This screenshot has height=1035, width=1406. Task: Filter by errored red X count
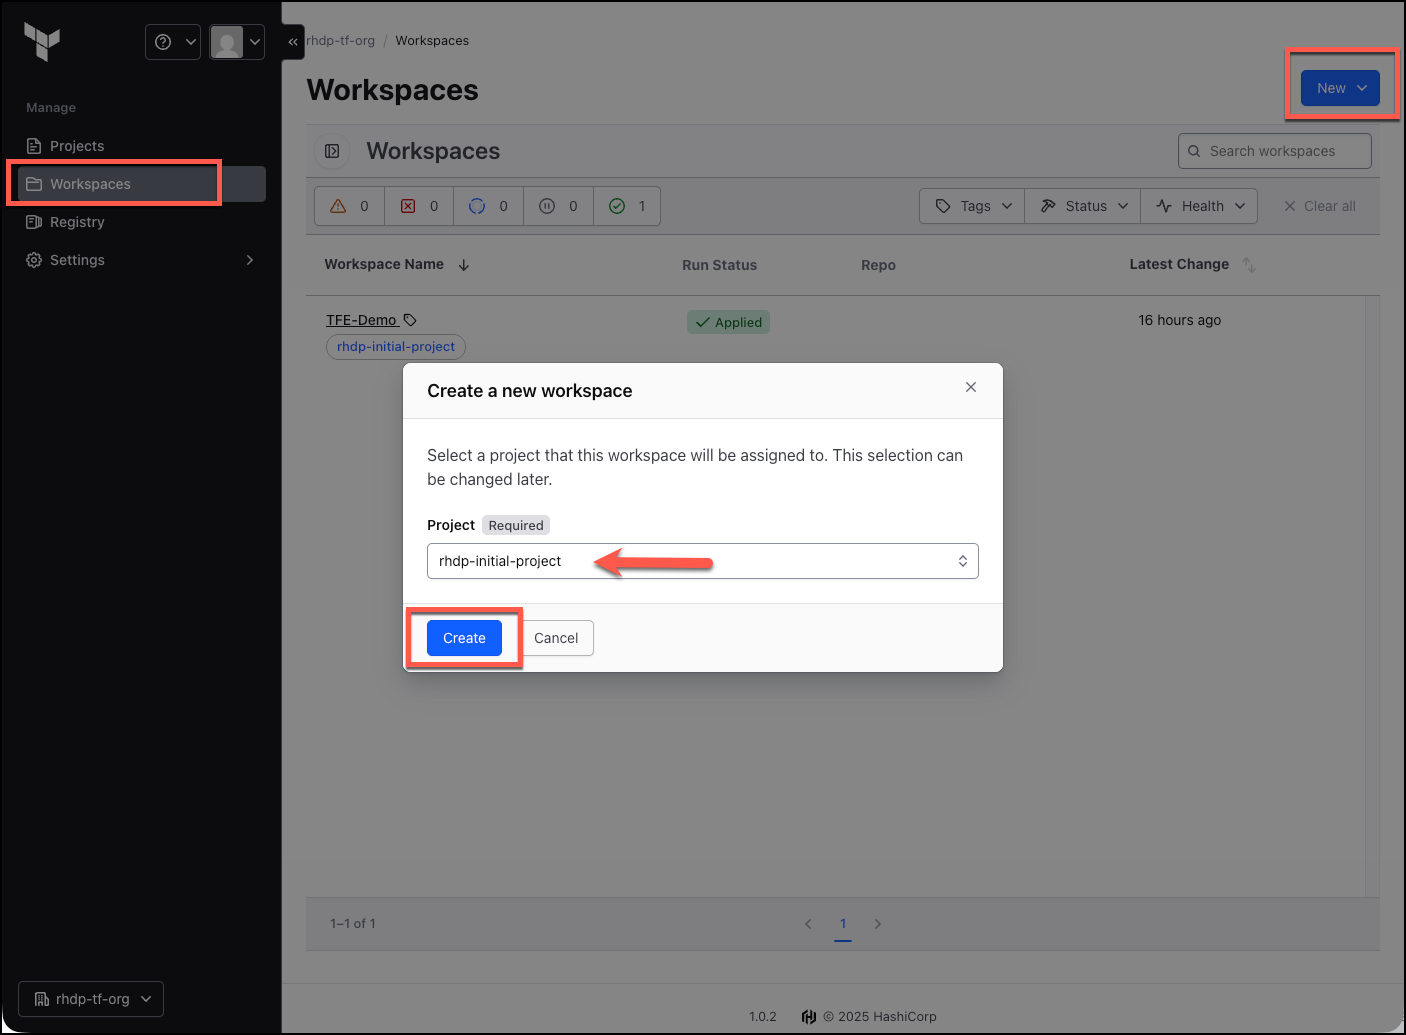(419, 206)
